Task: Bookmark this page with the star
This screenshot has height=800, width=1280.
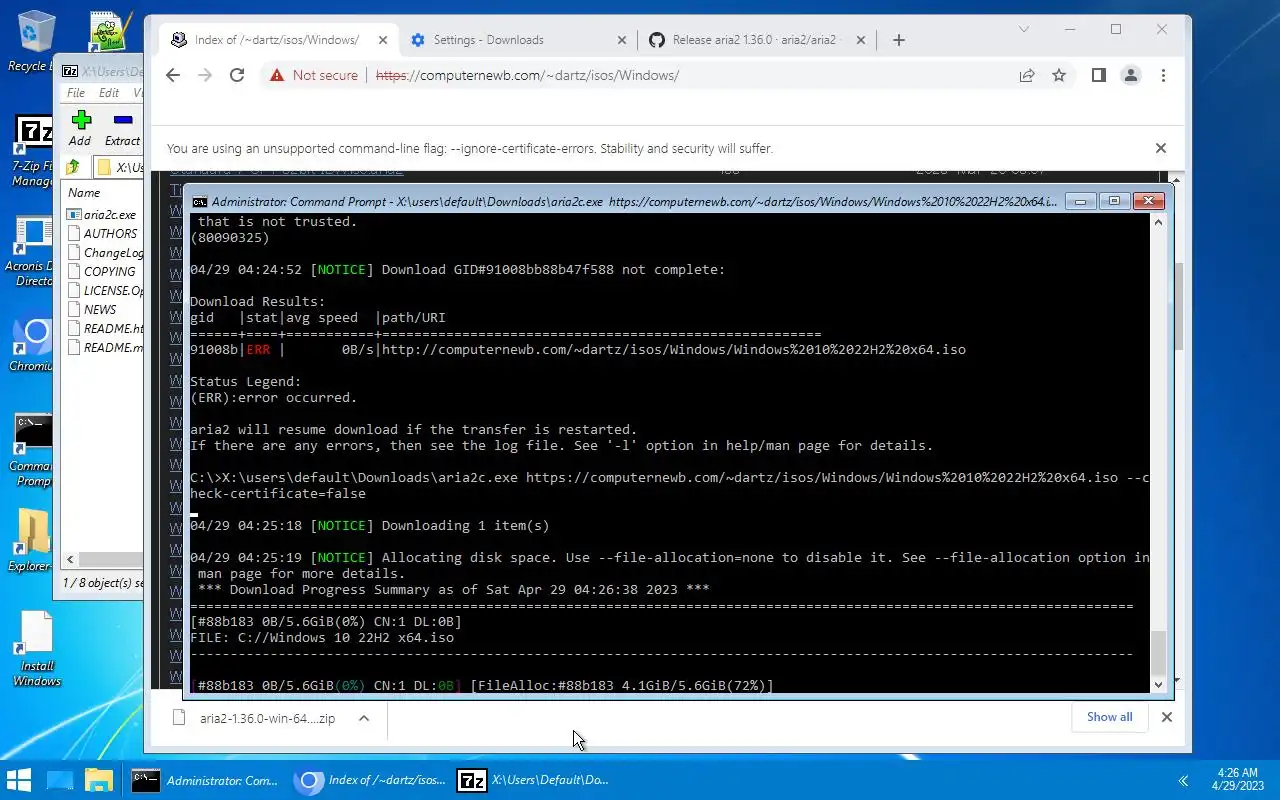Action: (1059, 75)
